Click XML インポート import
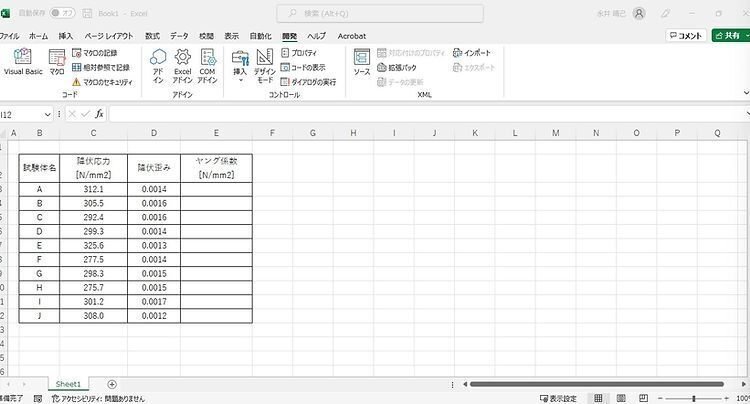750x404 pixels. (x=472, y=53)
